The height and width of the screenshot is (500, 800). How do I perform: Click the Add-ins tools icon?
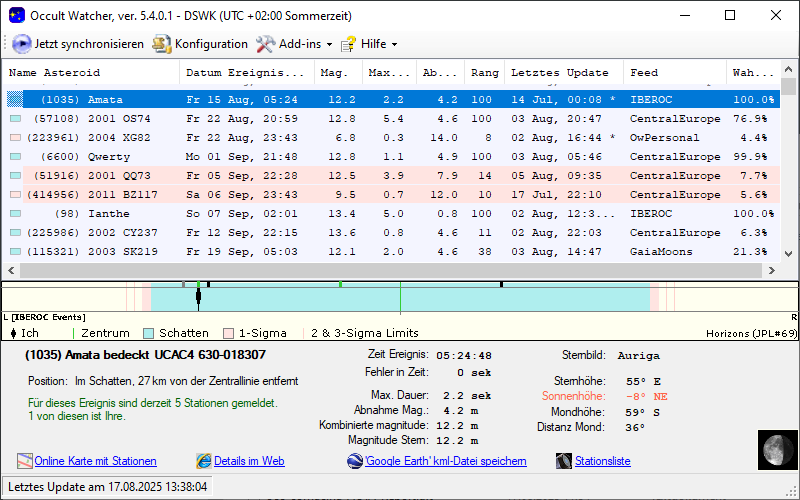[x=265, y=44]
